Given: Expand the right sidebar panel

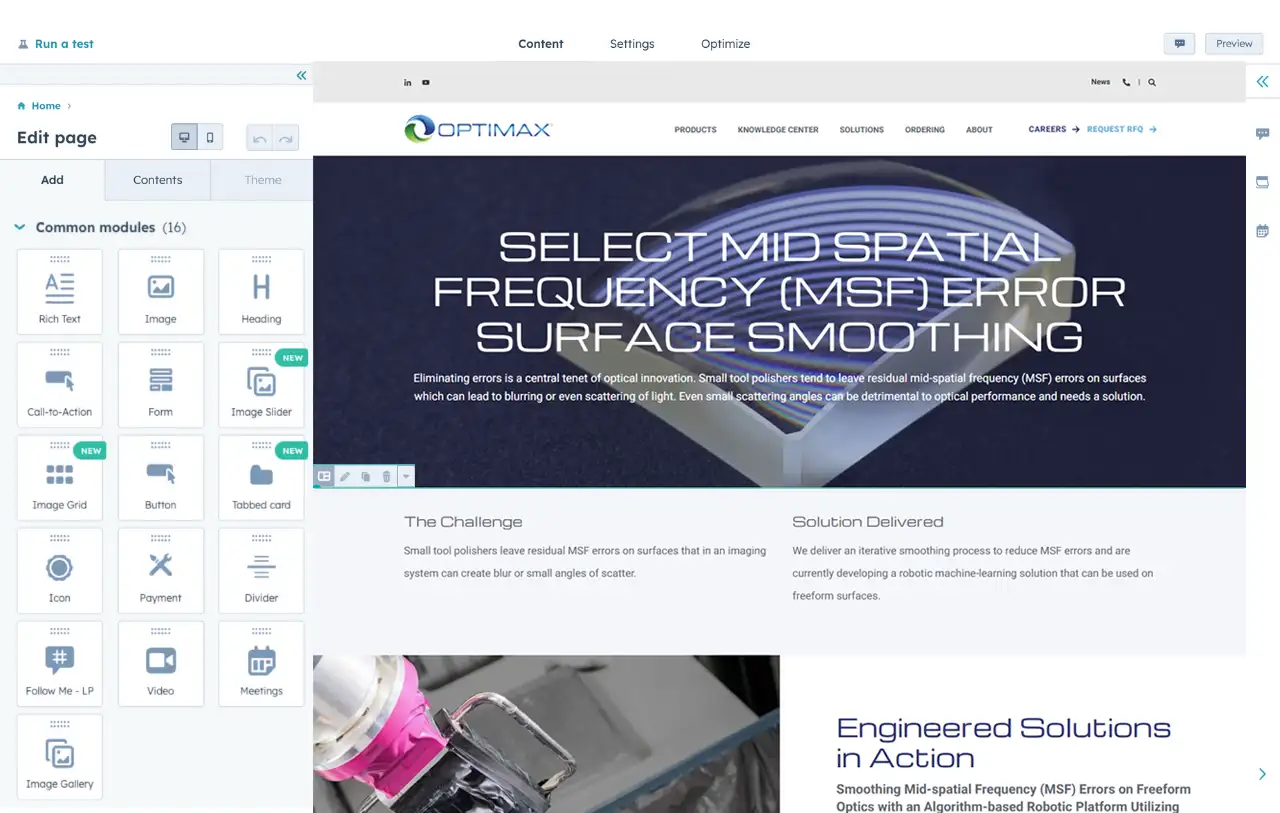Looking at the screenshot, I should (x=1262, y=82).
